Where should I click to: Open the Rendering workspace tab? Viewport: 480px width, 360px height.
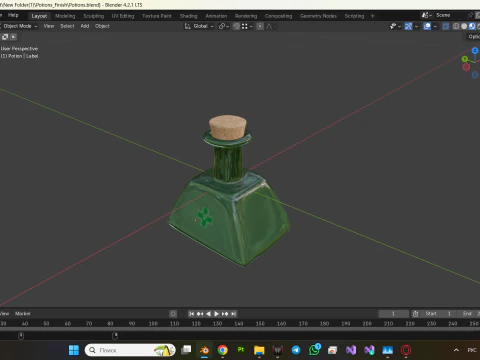(246, 16)
